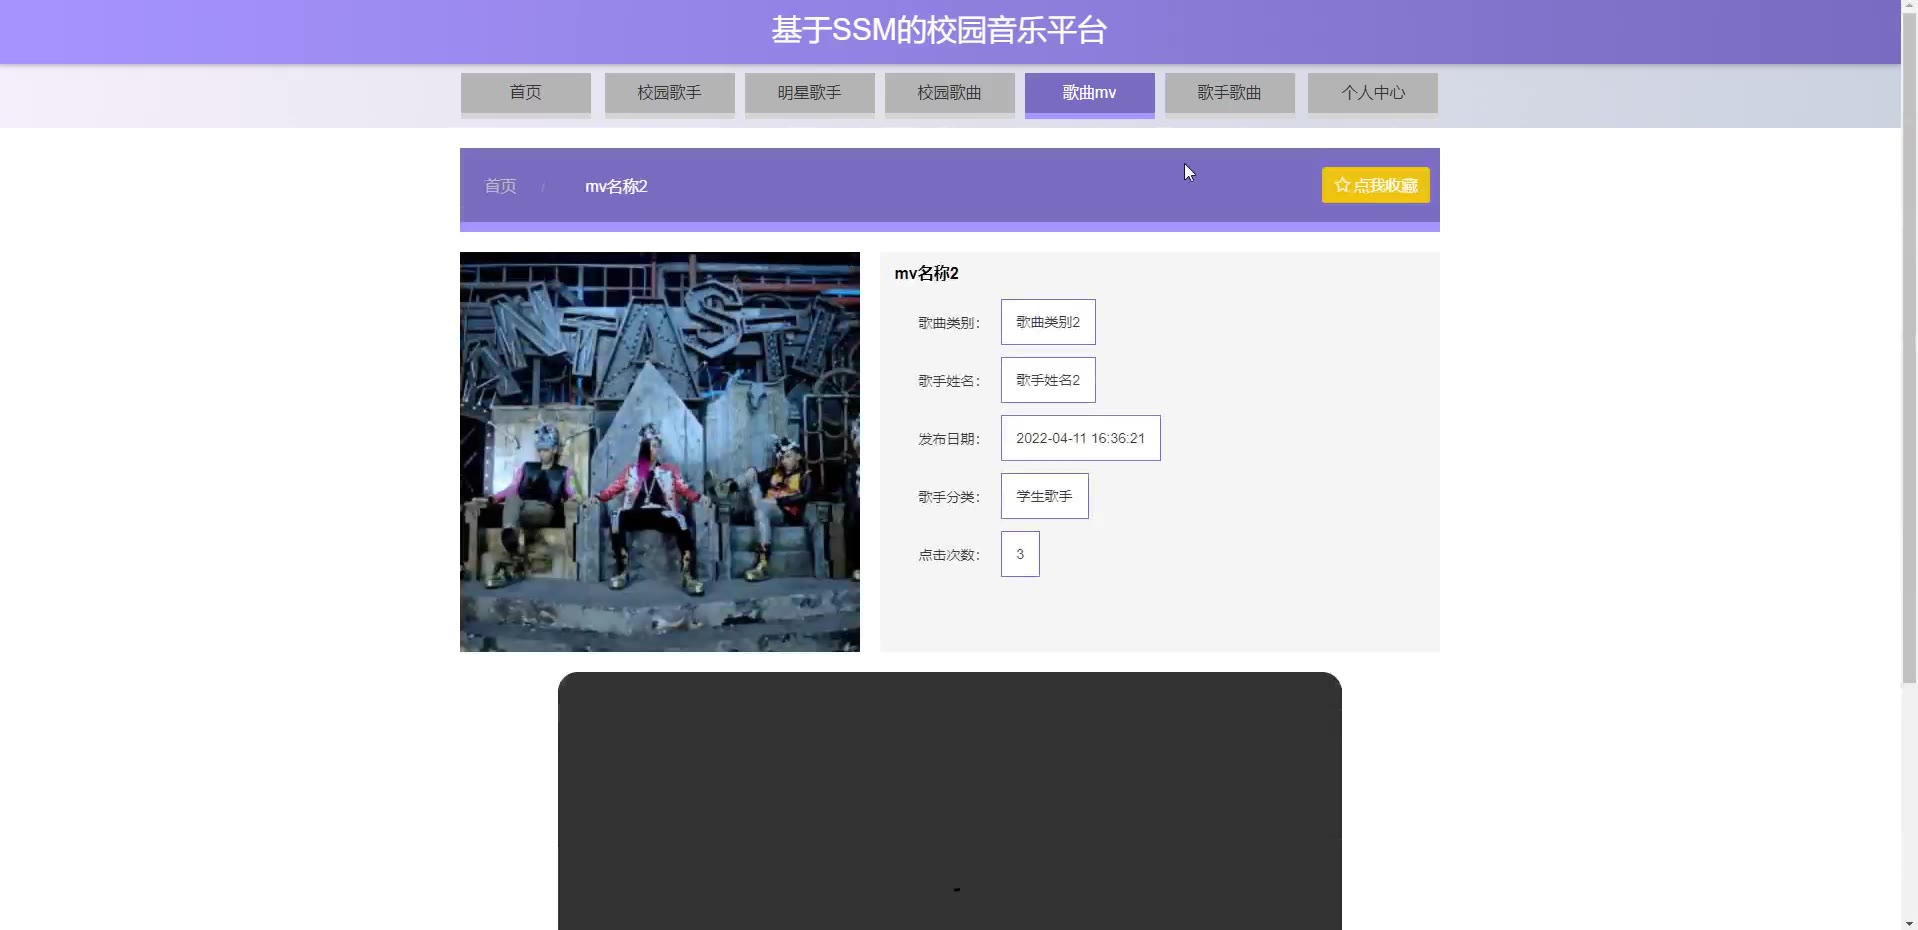Open the 首页 navigation tab
Screen dimensions: 1918x930
525,93
